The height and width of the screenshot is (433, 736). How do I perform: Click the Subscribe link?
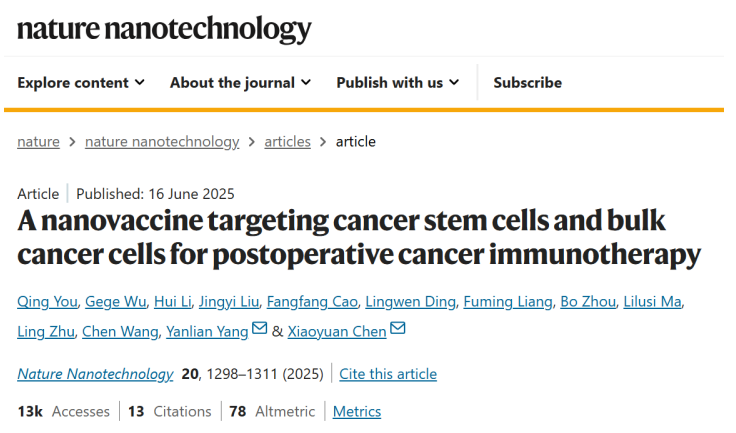[x=527, y=83]
